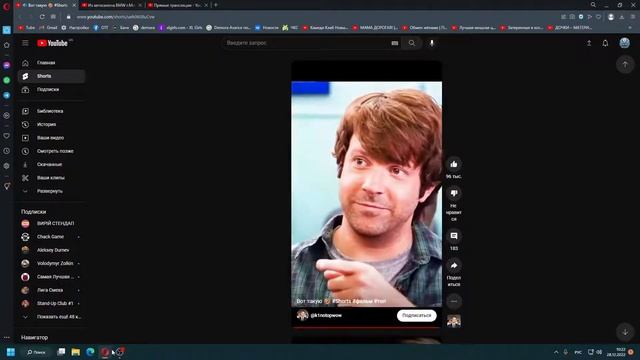Open Смотреть позже in sidebar

pos(51,151)
